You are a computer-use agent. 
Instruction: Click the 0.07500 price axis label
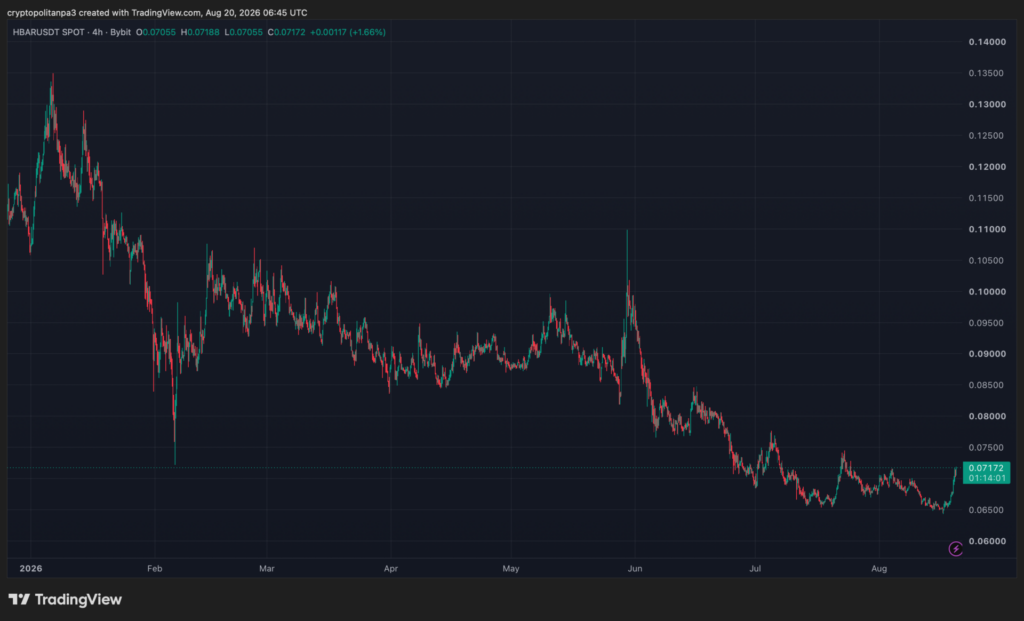click(987, 448)
